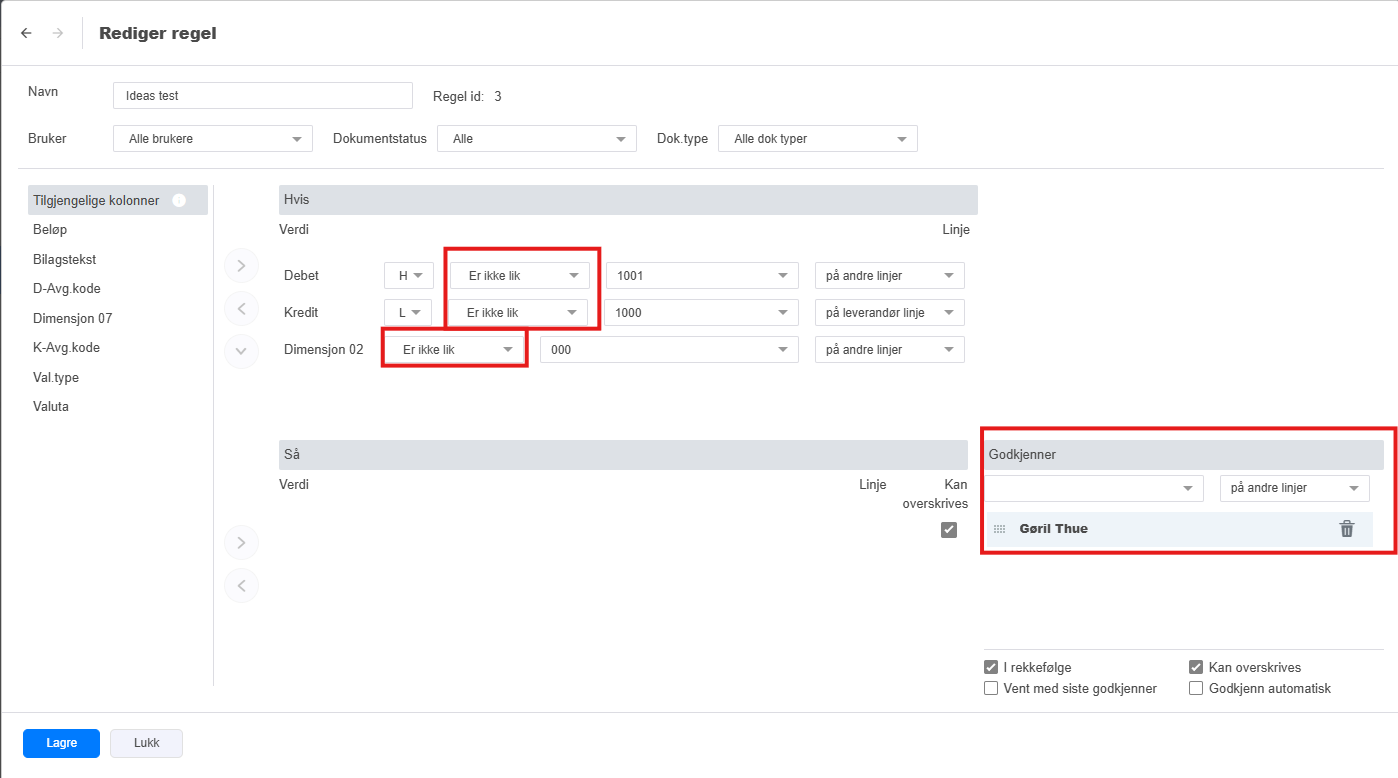Click the Lagre button
The height and width of the screenshot is (778, 1398).
[61, 743]
